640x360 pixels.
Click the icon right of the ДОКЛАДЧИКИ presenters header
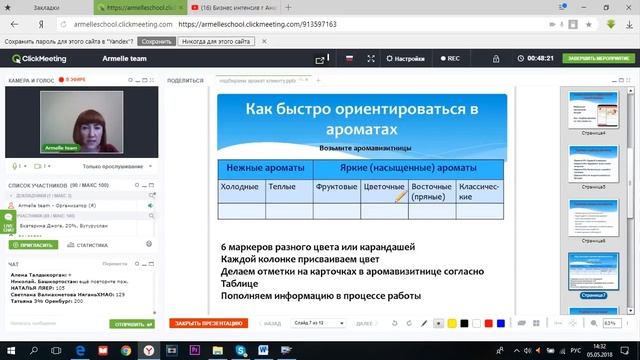(152, 196)
